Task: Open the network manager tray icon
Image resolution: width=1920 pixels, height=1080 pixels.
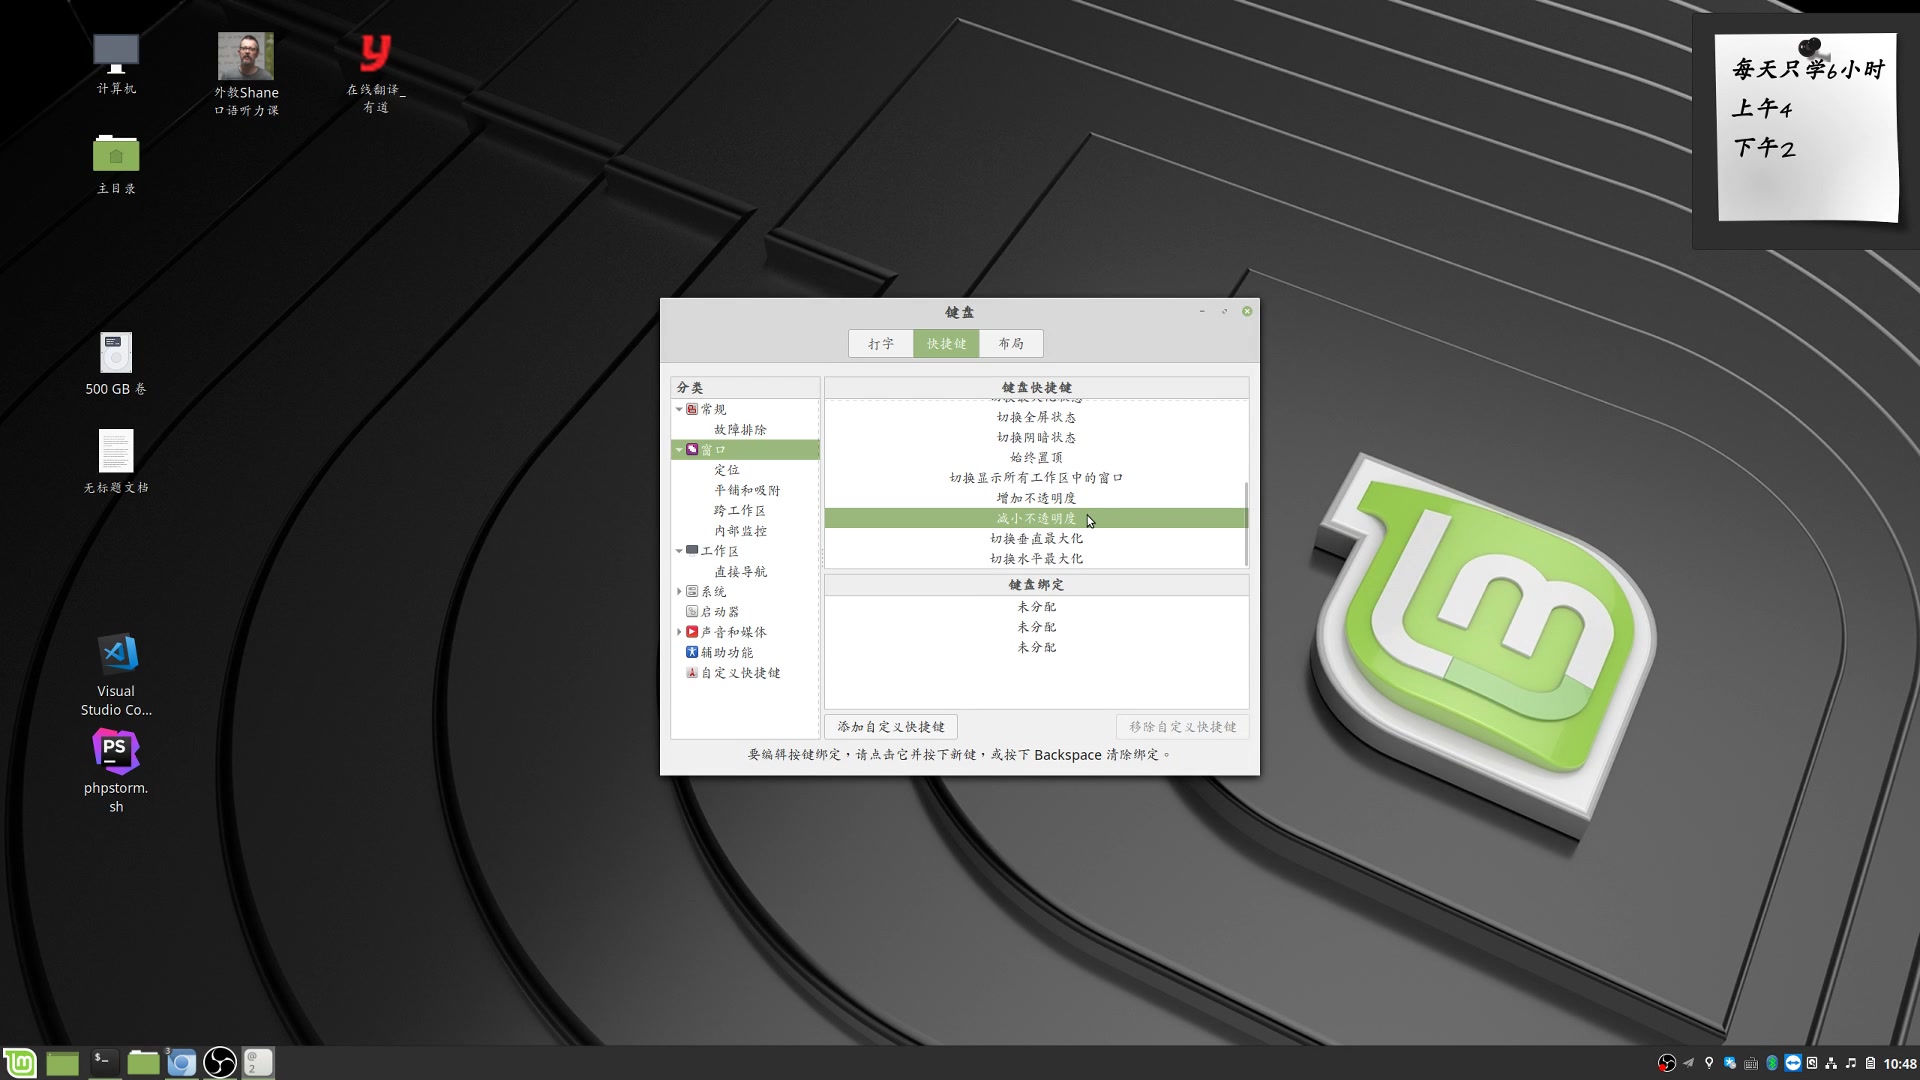Action: point(1831,1063)
